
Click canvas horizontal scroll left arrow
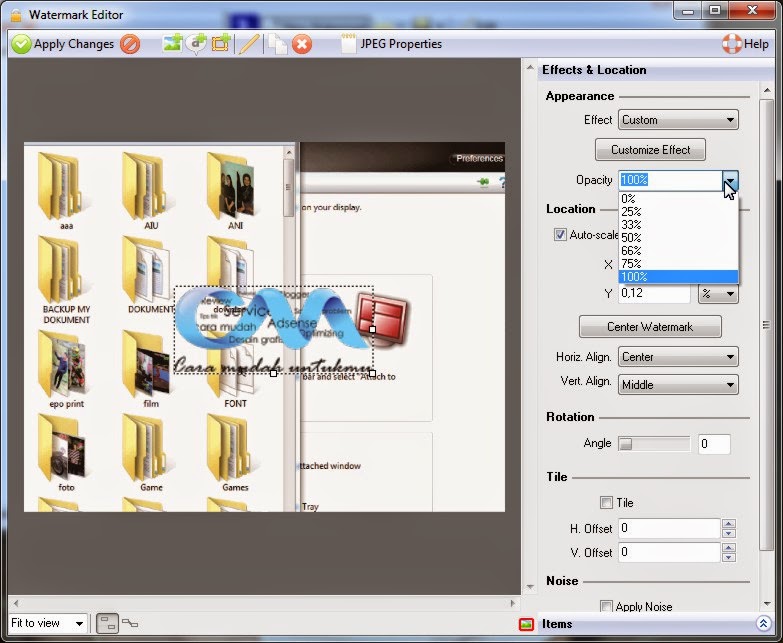coord(16,603)
